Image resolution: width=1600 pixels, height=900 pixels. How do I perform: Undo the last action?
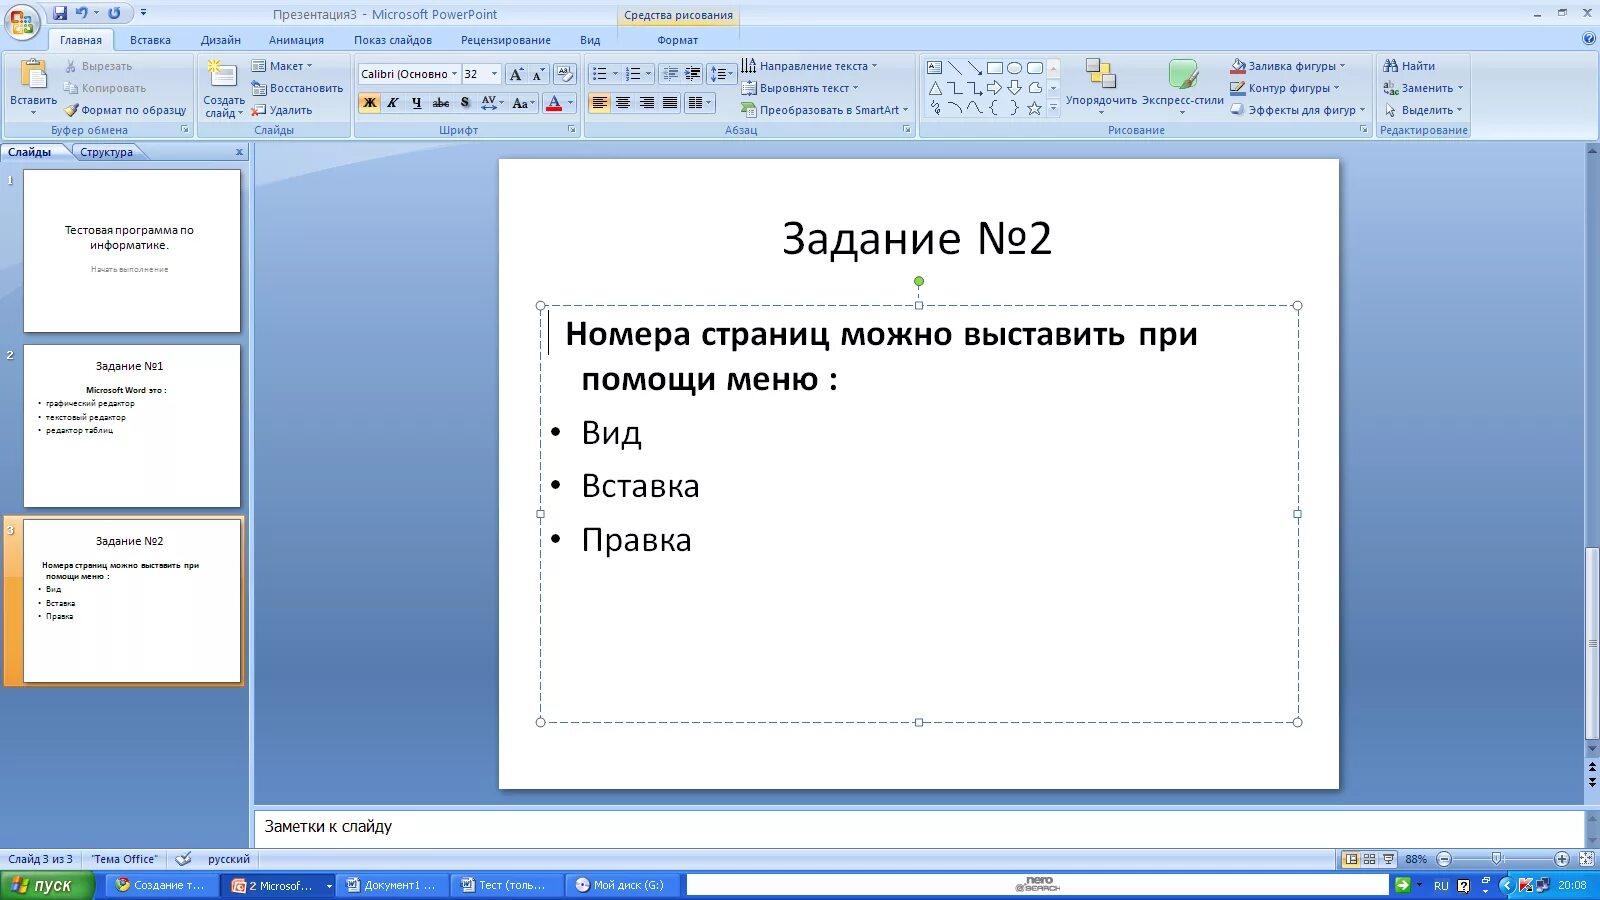coord(82,13)
